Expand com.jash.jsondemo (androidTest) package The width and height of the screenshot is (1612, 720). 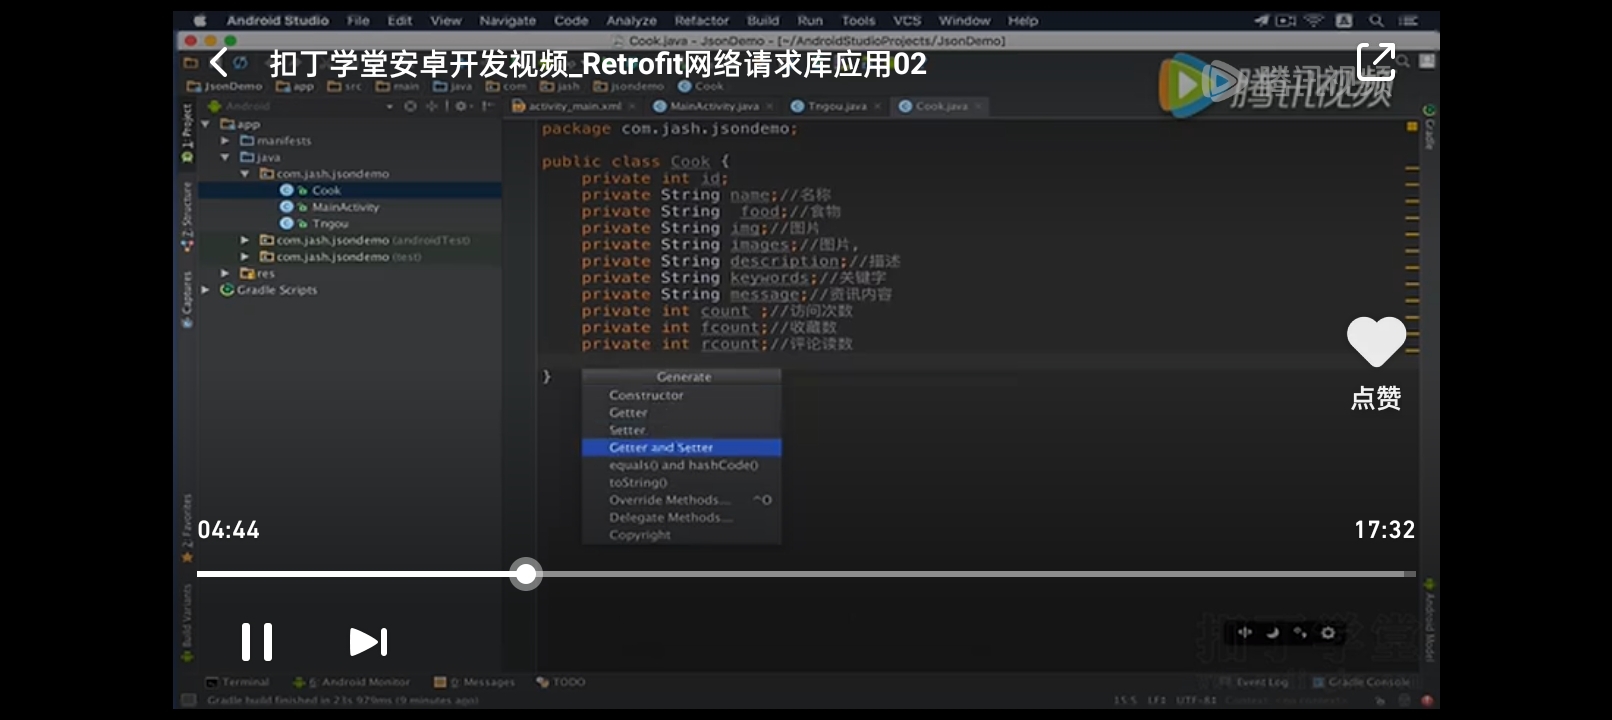(245, 240)
